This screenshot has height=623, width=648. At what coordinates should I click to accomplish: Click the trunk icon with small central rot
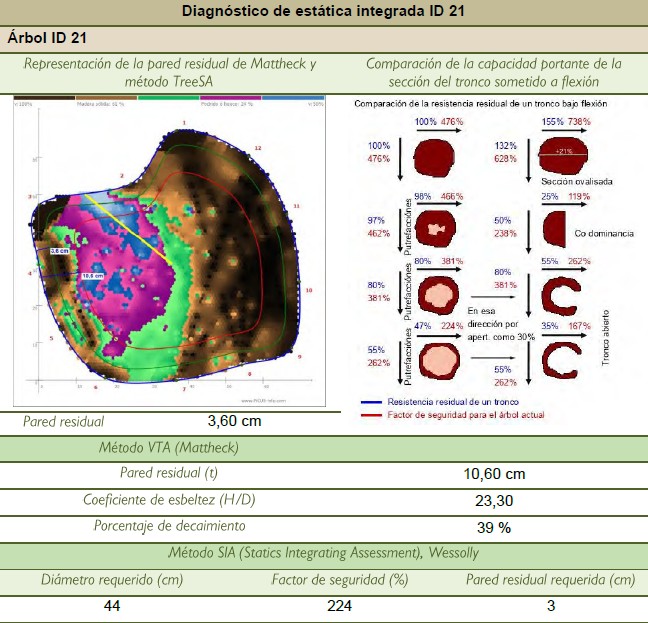click(x=434, y=228)
